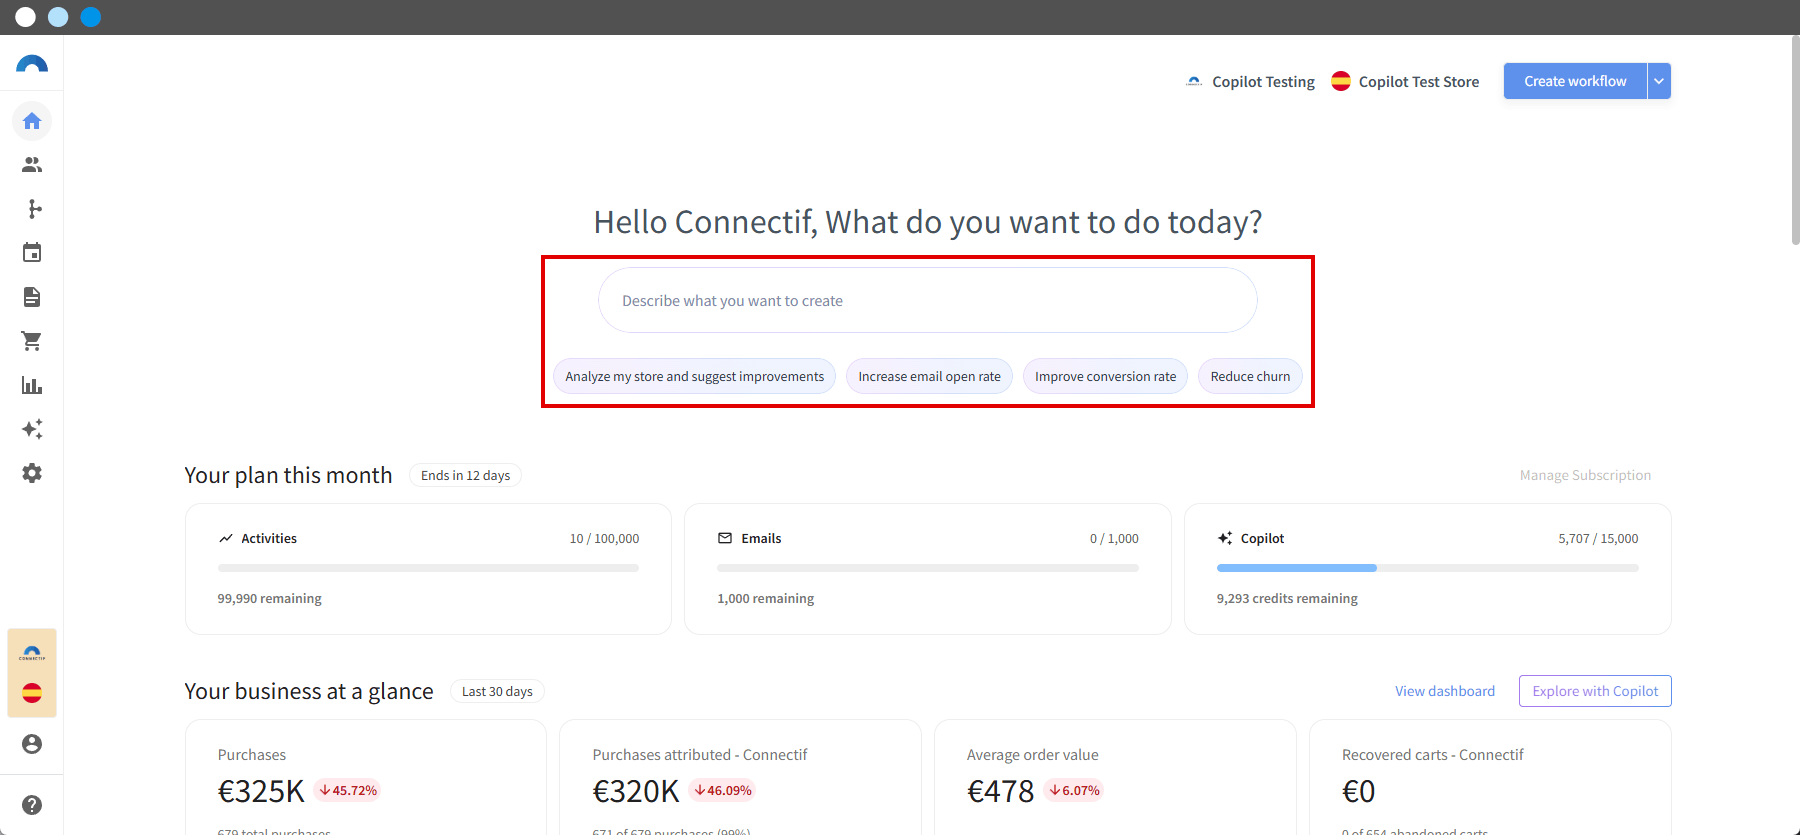Open the bar chart analytics icon
This screenshot has width=1800, height=835.
pyautogui.click(x=32, y=385)
